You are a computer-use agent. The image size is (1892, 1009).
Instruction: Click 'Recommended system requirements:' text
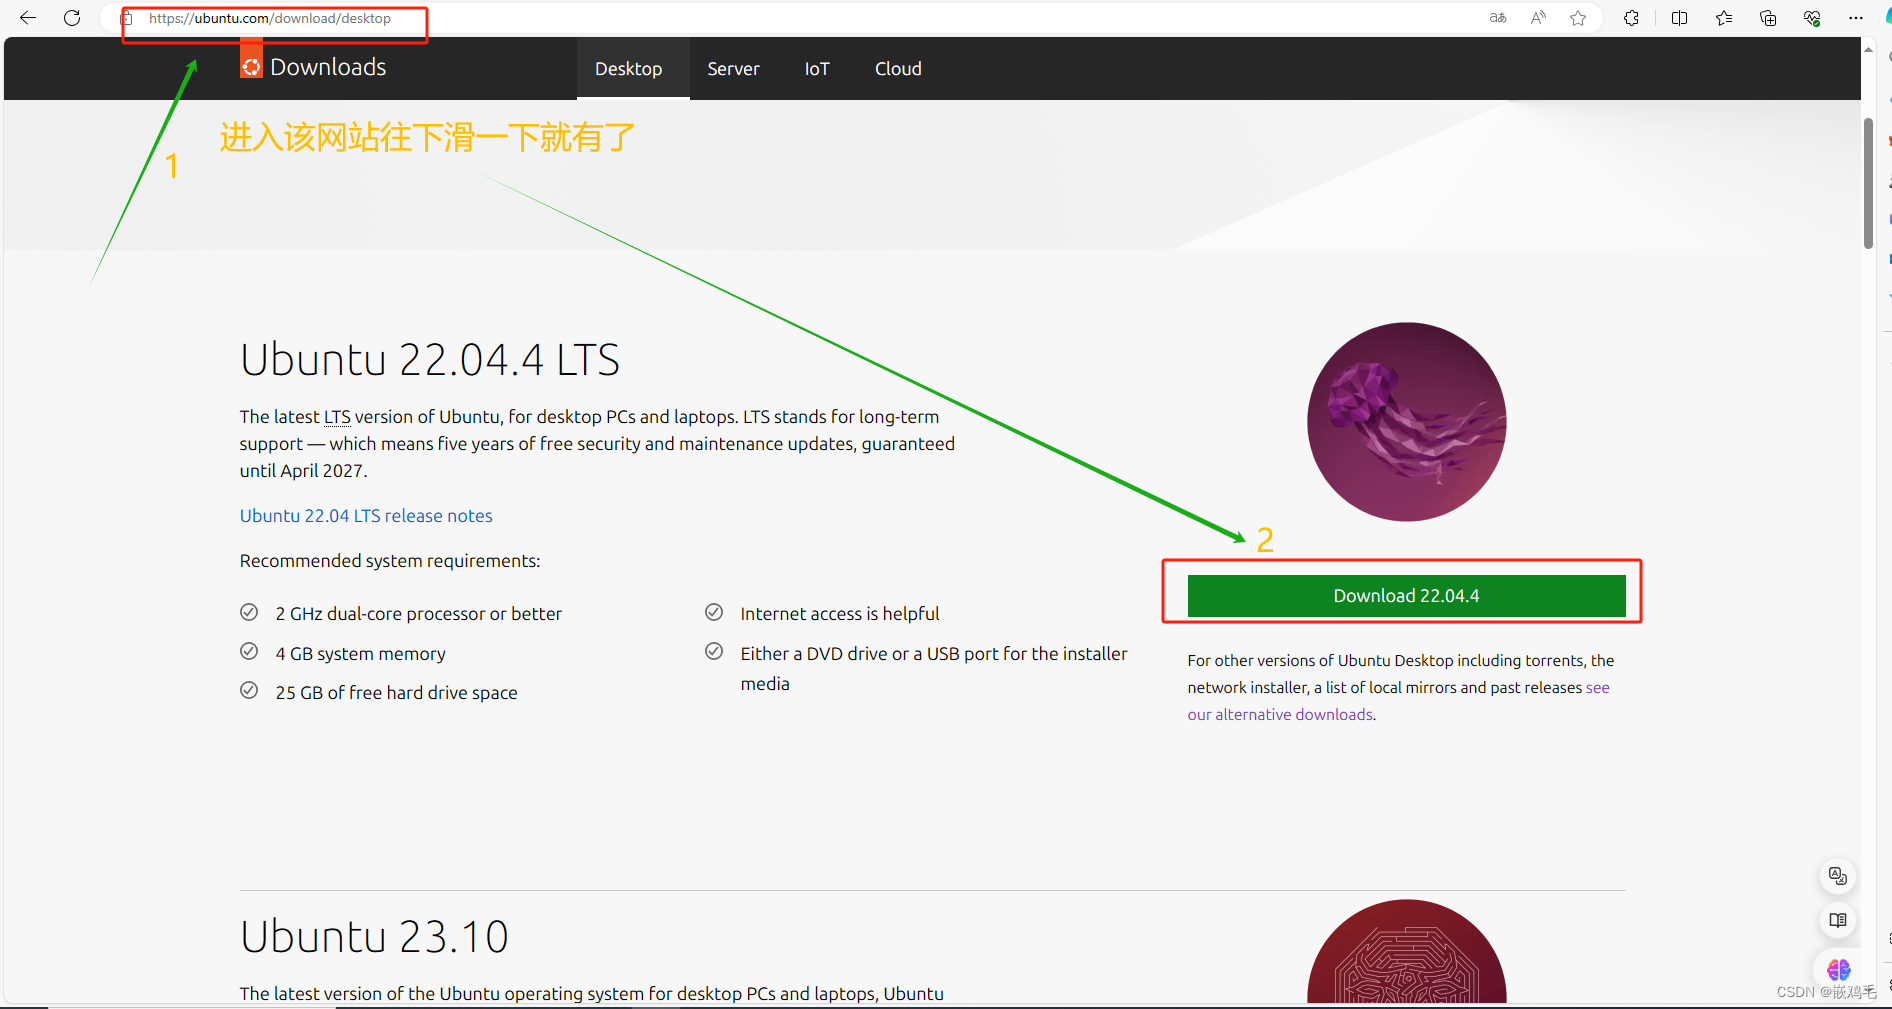pos(390,561)
